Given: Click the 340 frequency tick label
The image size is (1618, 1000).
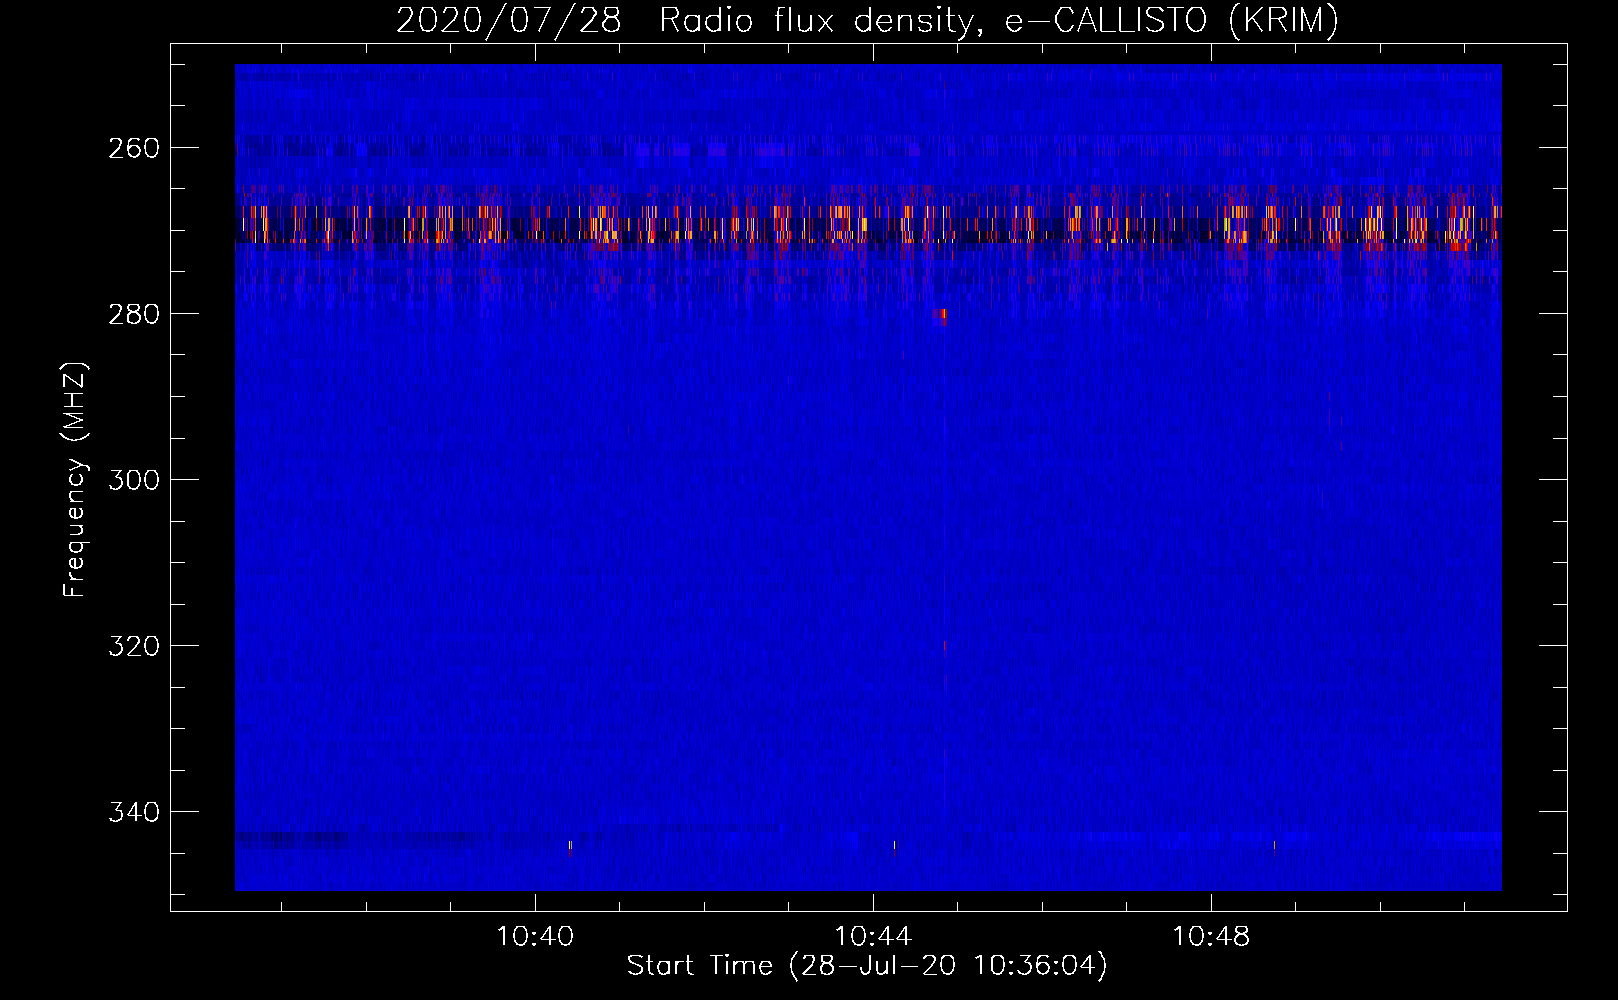Looking at the screenshot, I should coord(134,812).
